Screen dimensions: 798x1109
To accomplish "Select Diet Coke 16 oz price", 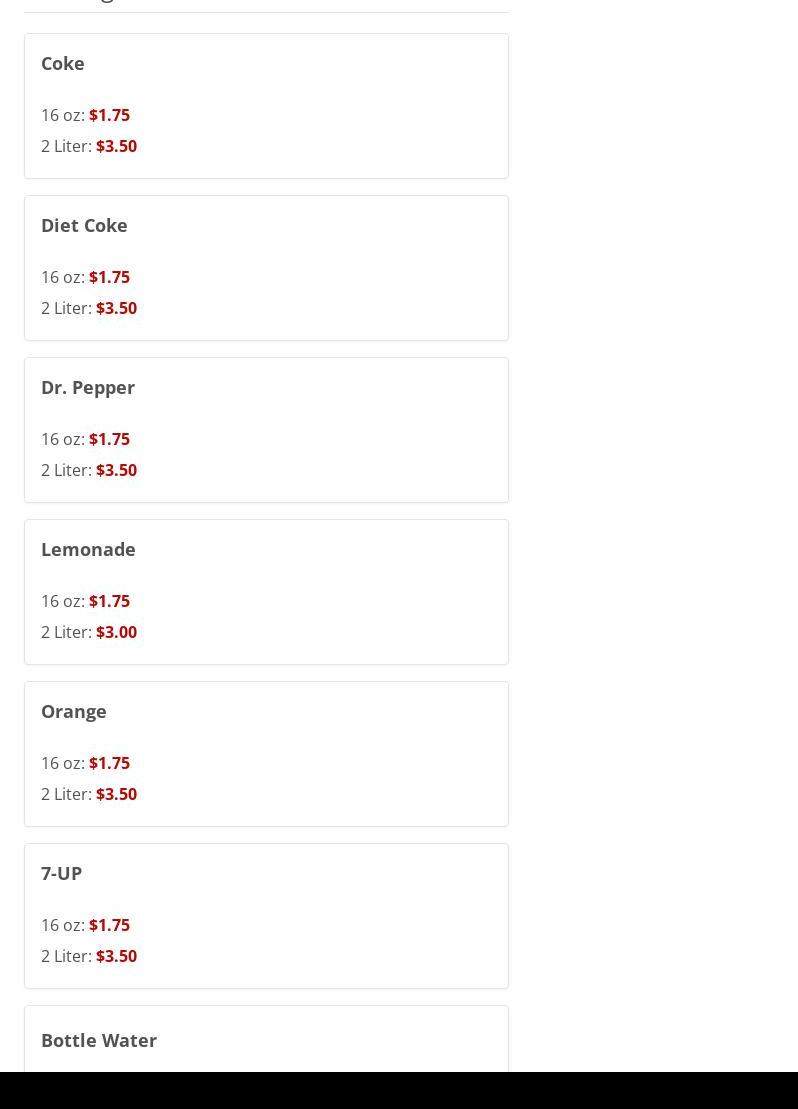I will [109, 277].
